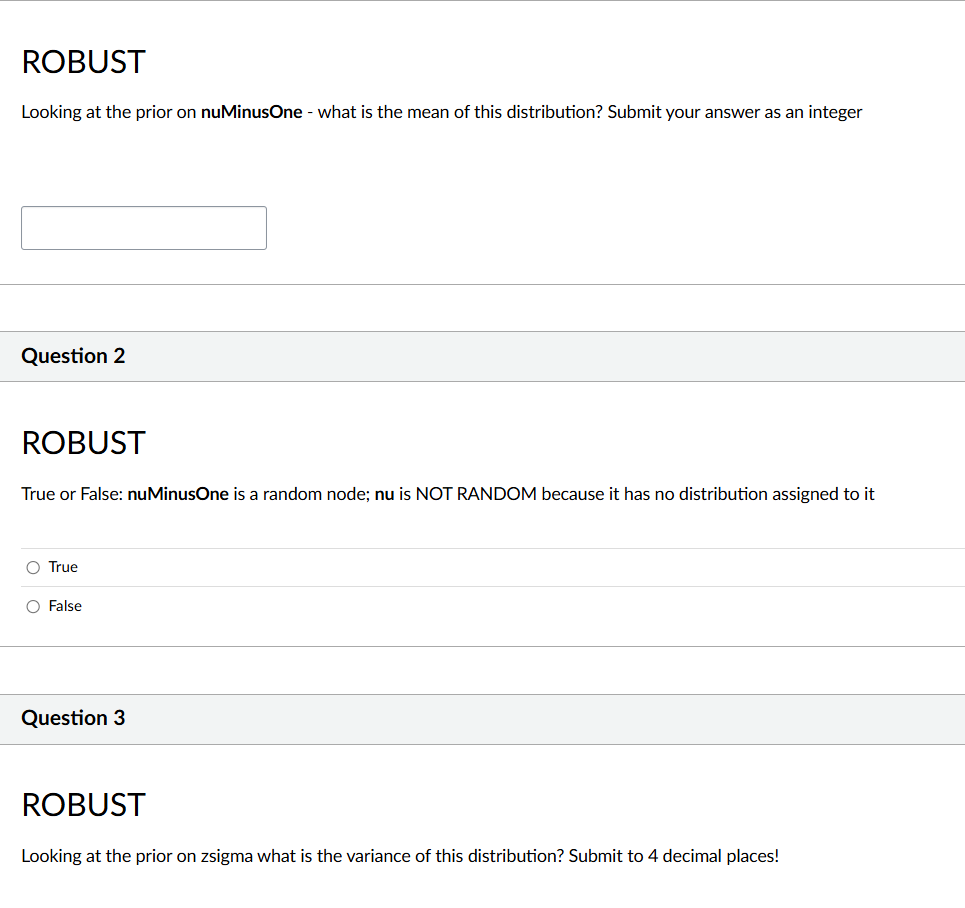The height and width of the screenshot is (908, 965).
Task: Click the ROBUST heading under Question 2
Action: [x=83, y=443]
